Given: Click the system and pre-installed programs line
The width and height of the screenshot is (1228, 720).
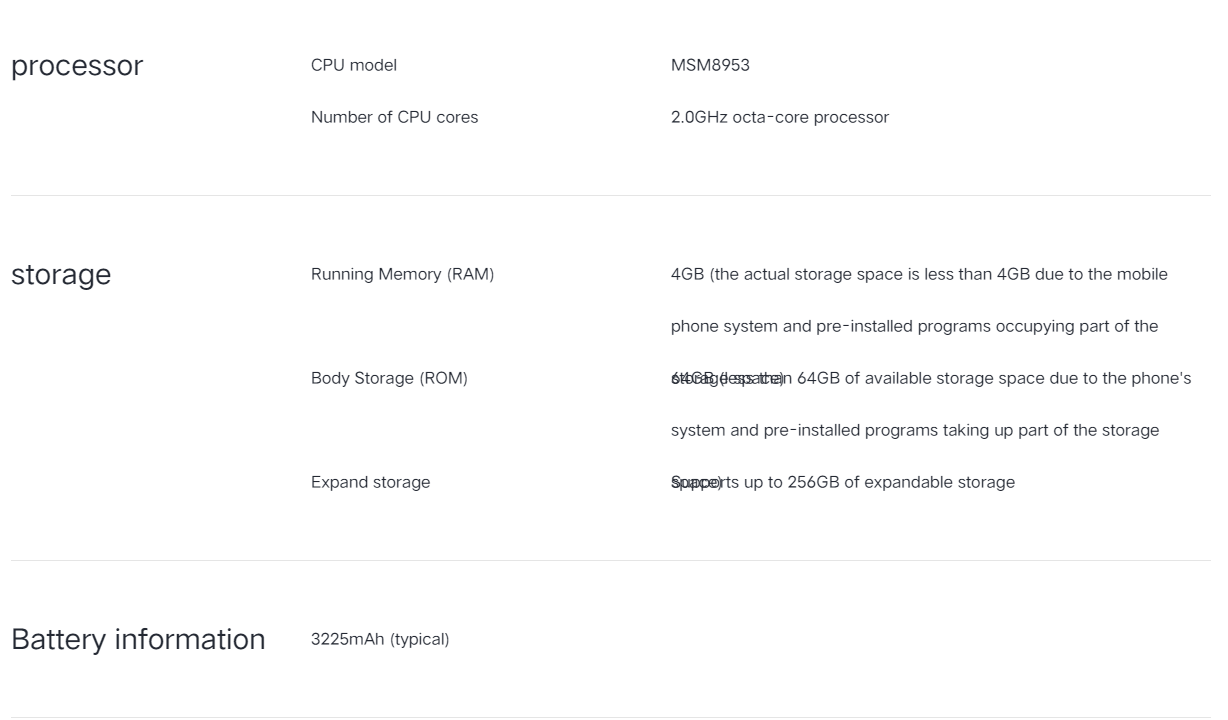Looking at the screenshot, I should pyautogui.click(x=915, y=430).
